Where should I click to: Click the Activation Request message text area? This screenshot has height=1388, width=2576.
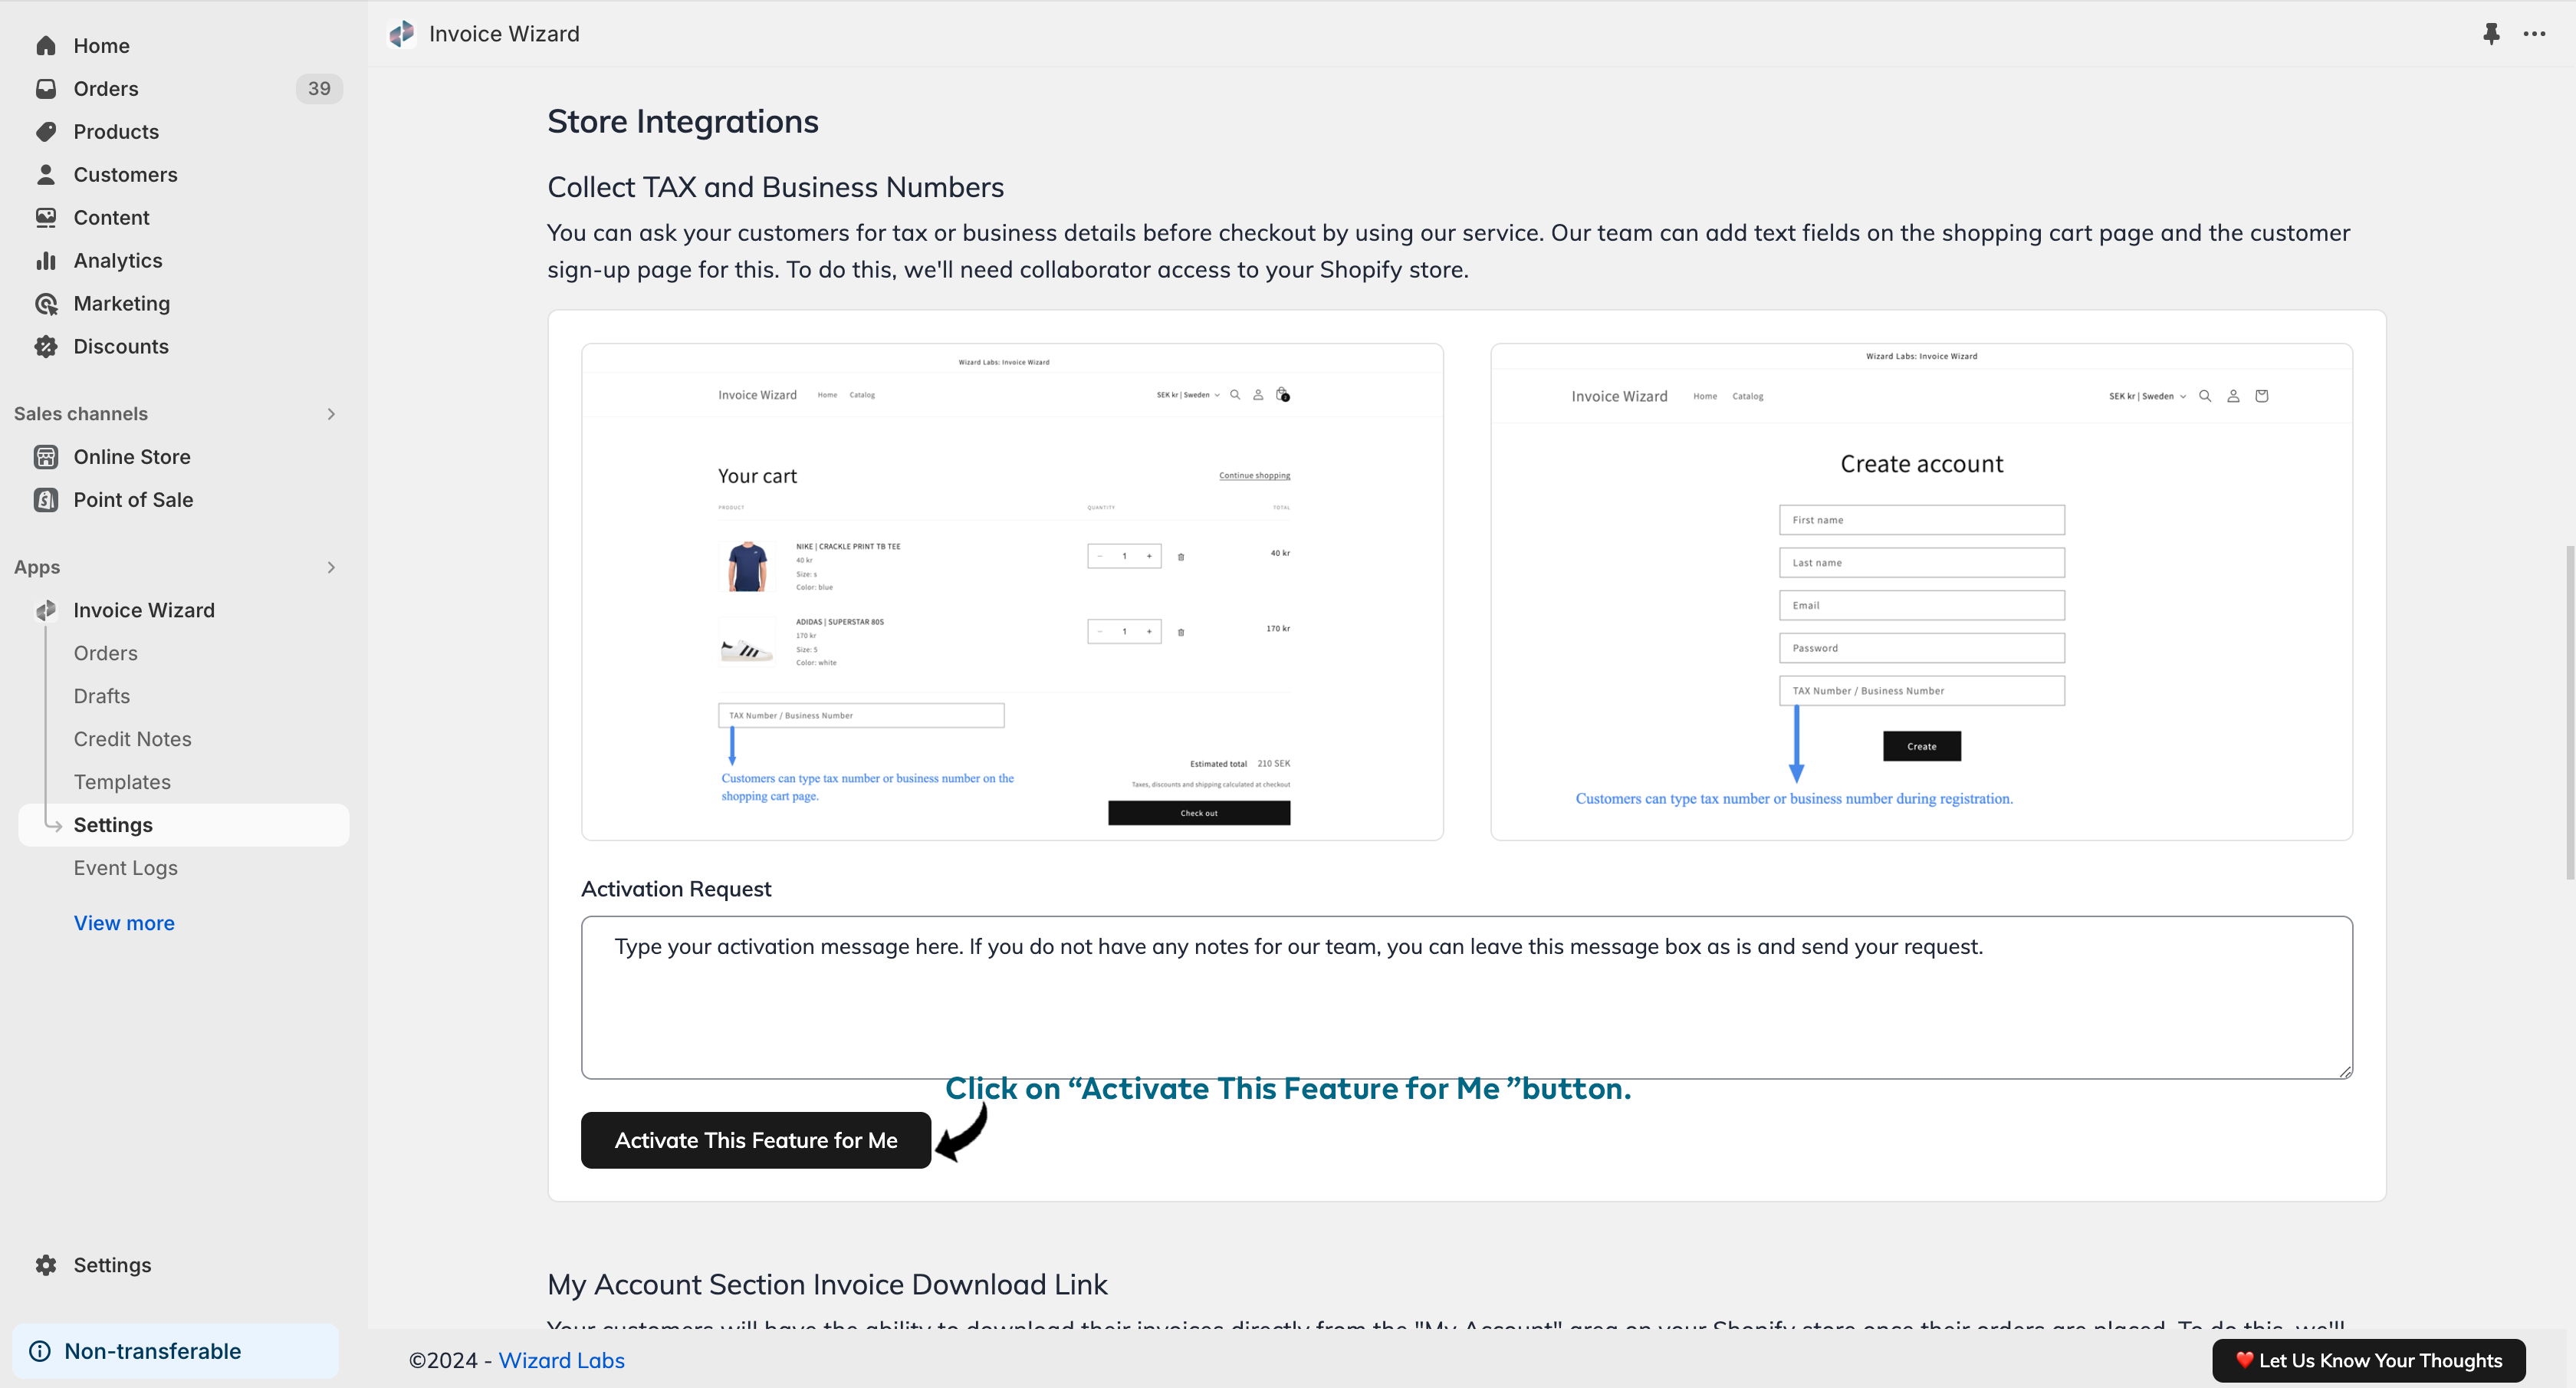pos(1467,997)
